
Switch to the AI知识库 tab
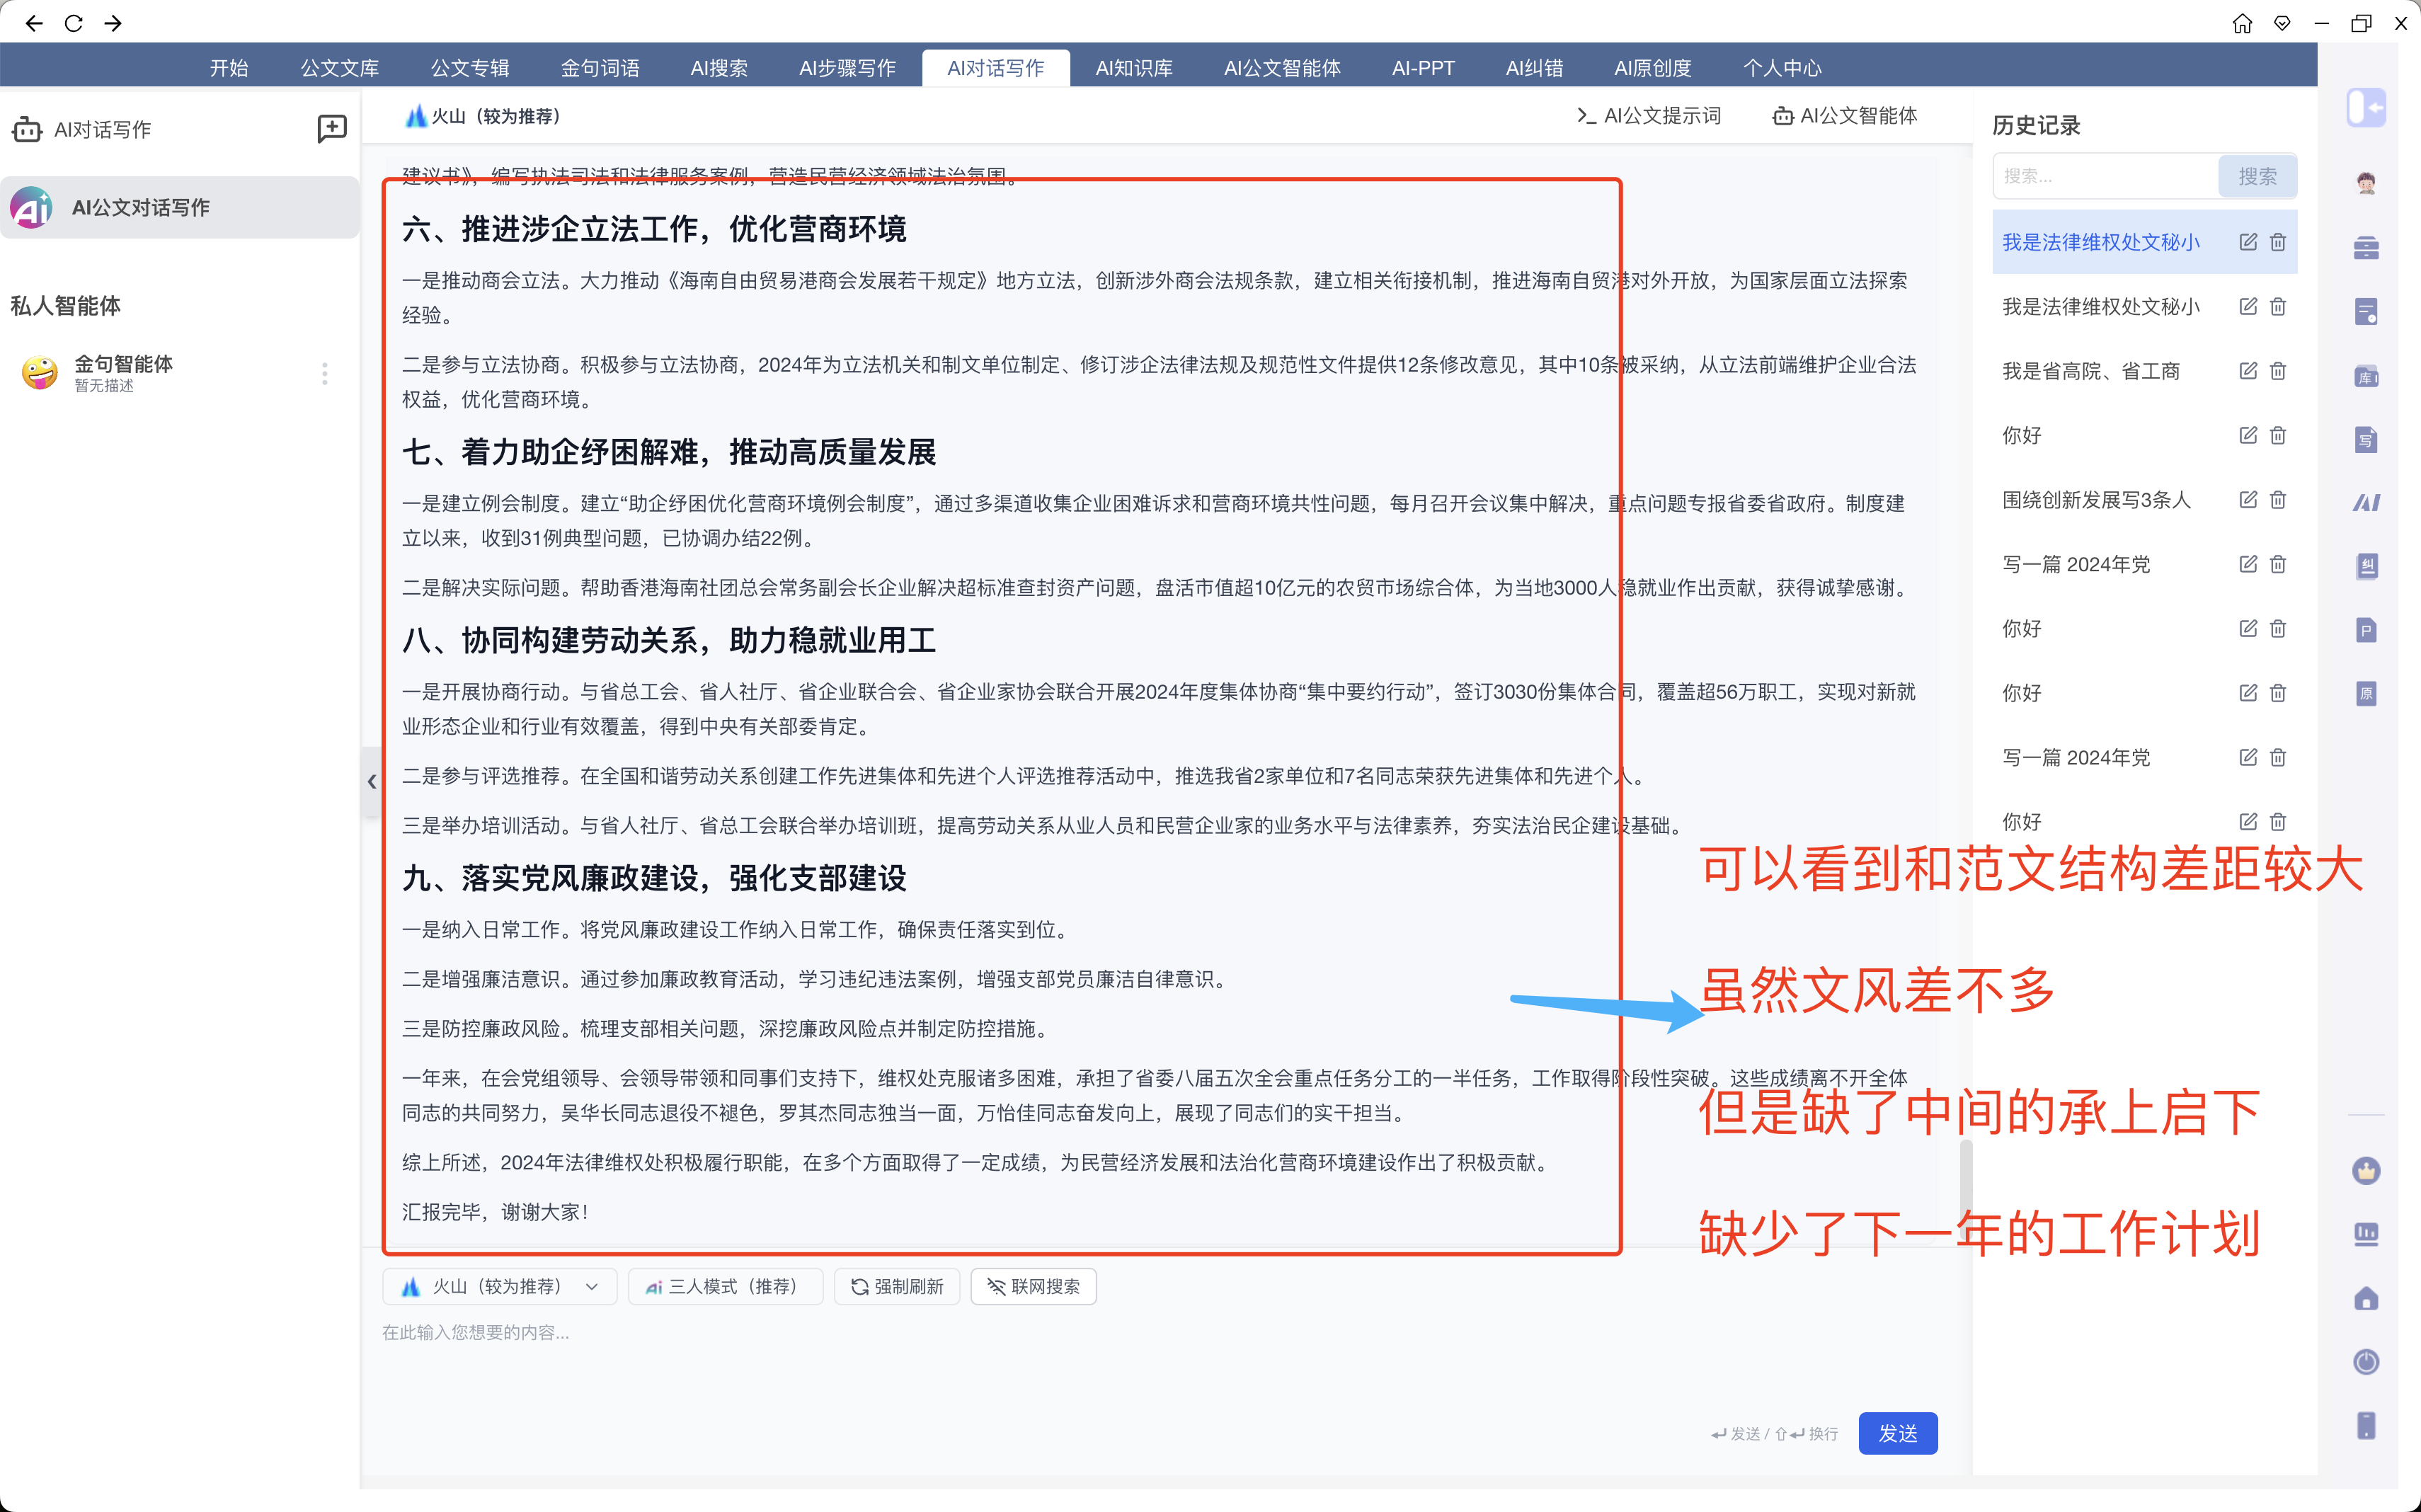pyautogui.click(x=1133, y=68)
